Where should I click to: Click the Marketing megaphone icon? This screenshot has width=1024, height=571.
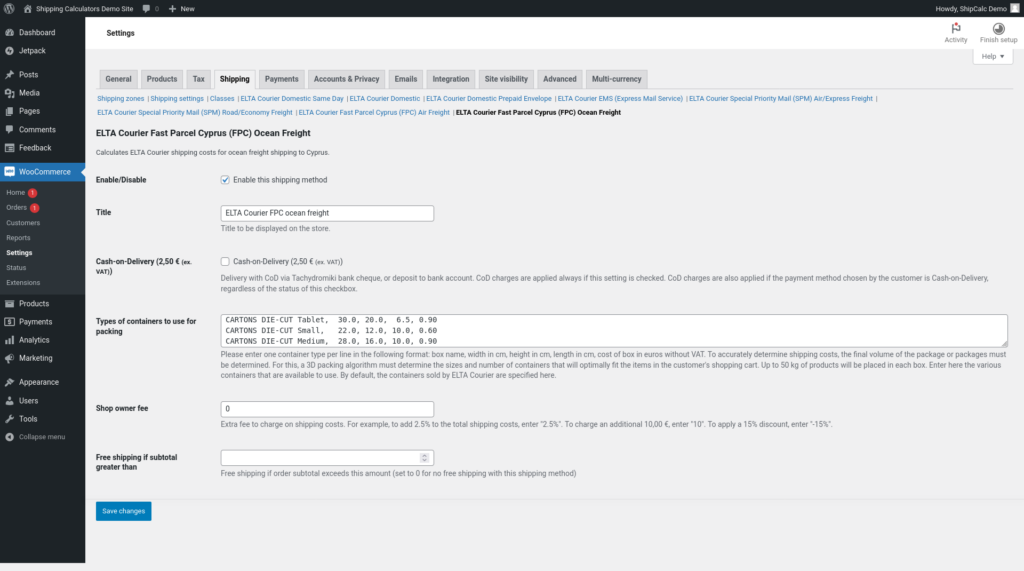coord(9,358)
